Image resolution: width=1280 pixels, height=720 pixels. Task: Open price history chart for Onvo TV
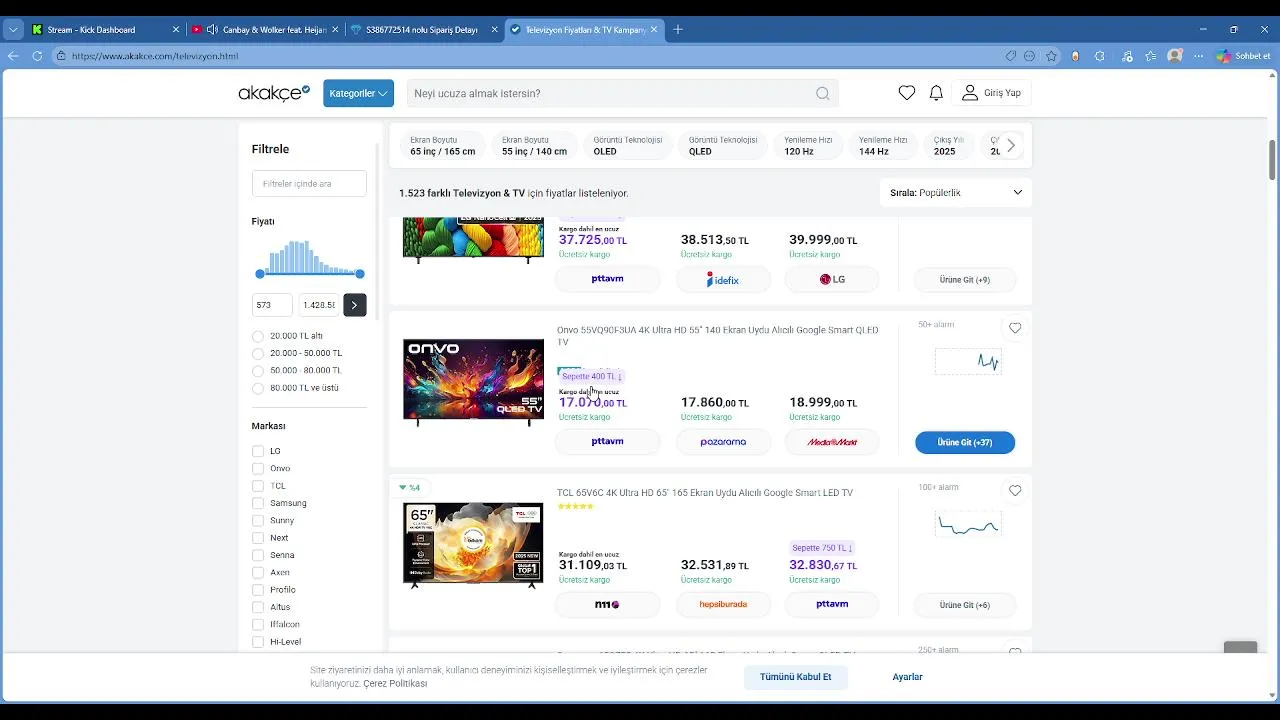tap(968, 361)
